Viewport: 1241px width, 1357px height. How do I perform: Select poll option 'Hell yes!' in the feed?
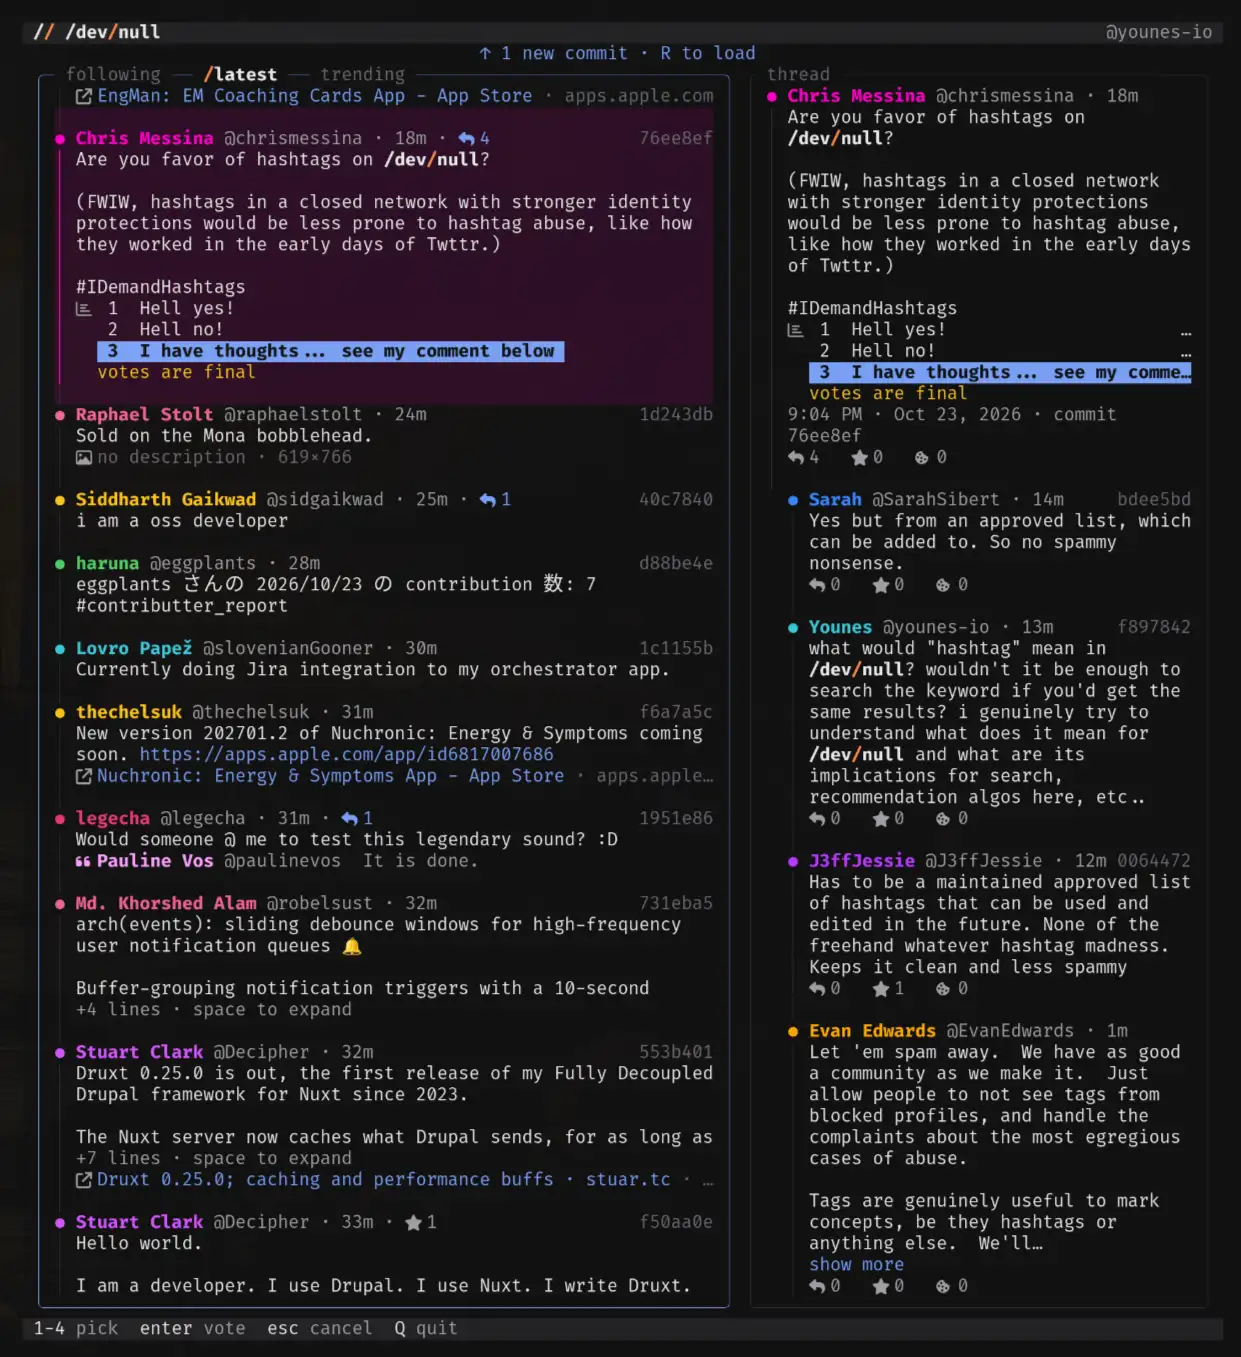click(171, 308)
